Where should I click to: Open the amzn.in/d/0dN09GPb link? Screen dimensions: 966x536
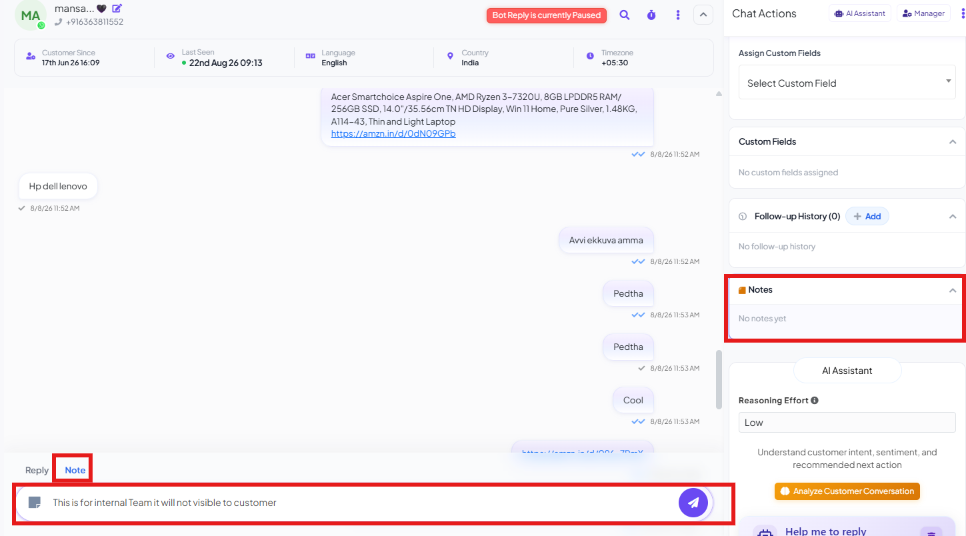[x=393, y=134]
